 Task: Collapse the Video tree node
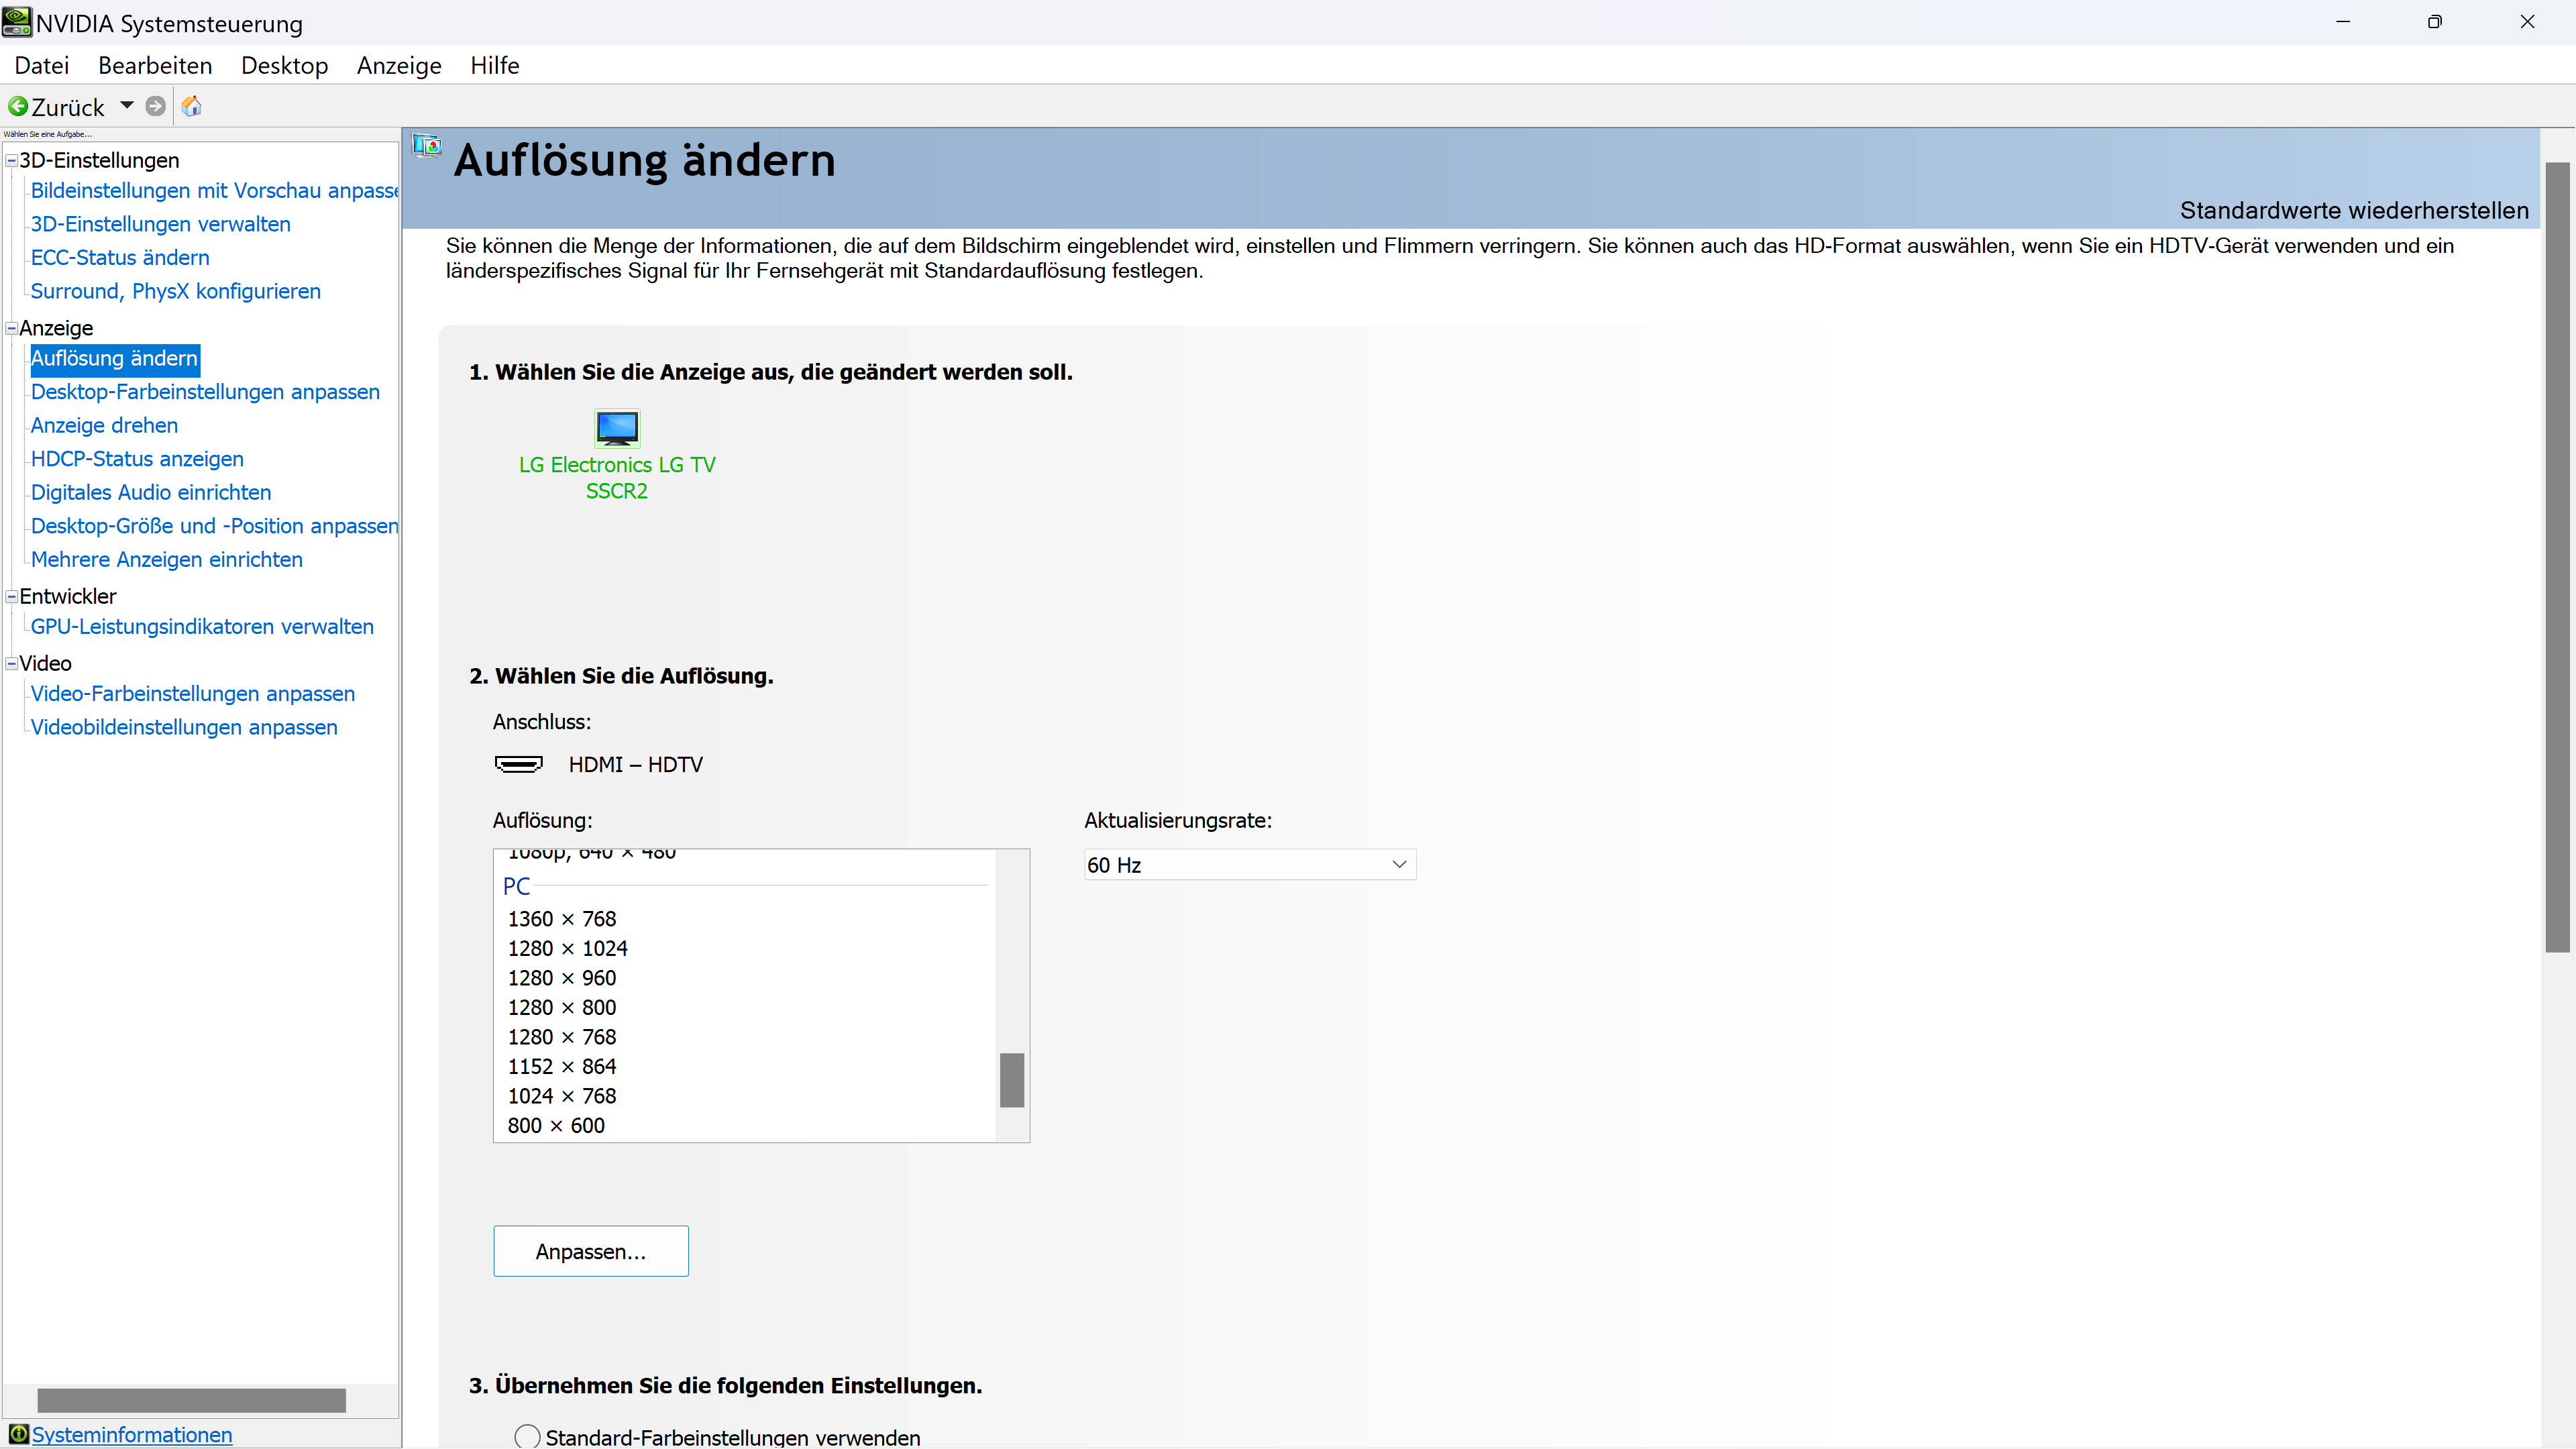pos(12,663)
